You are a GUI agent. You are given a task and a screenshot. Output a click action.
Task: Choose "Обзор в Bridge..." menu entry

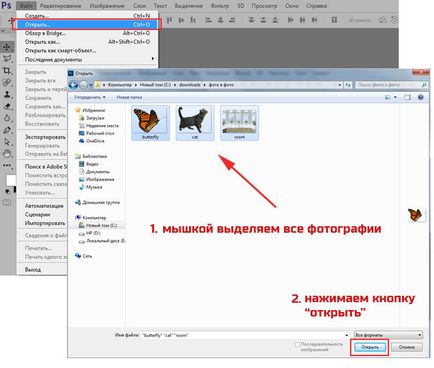(x=87, y=33)
